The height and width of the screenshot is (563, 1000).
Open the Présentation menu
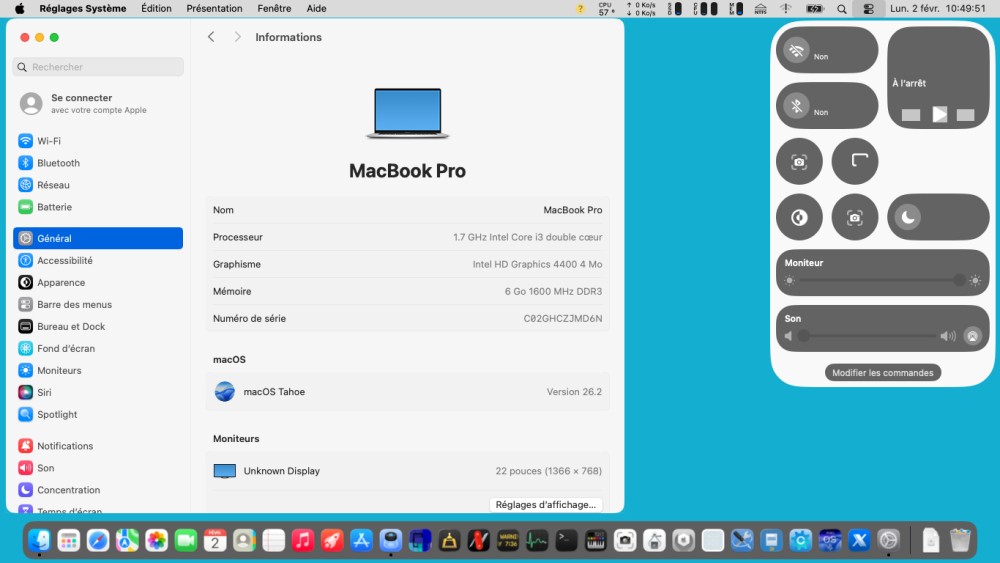(214, 8)
